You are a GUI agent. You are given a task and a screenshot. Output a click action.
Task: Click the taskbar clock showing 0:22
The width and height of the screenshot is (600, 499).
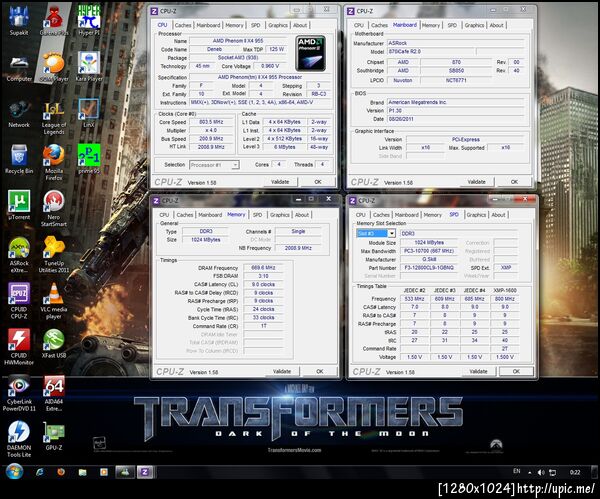[x=575, y=473]
